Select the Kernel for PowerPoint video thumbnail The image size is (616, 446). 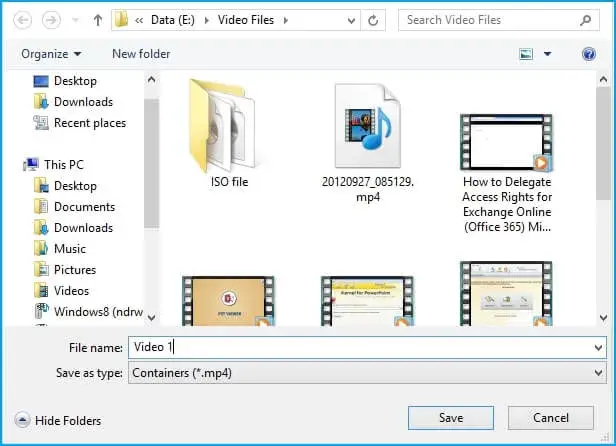click(x=367, y=301)
